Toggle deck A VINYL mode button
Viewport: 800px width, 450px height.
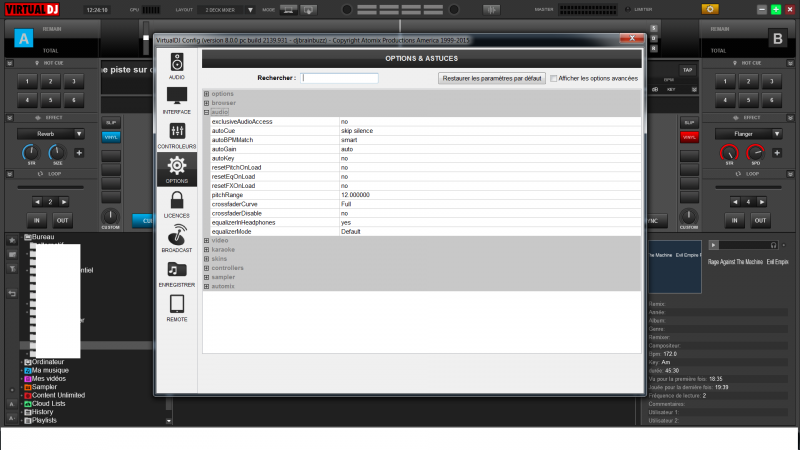(x=111, y=137)
